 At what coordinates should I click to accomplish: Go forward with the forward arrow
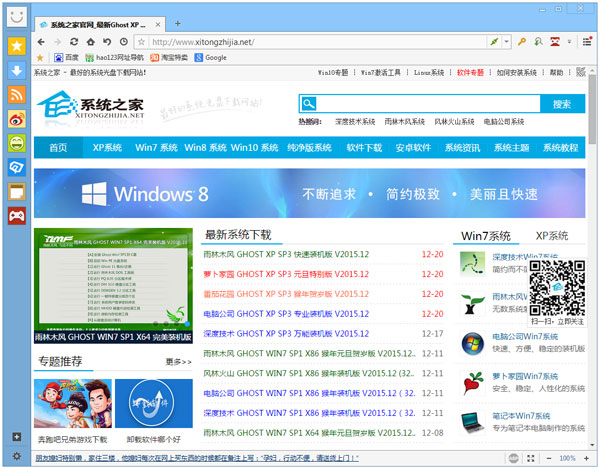57,42
